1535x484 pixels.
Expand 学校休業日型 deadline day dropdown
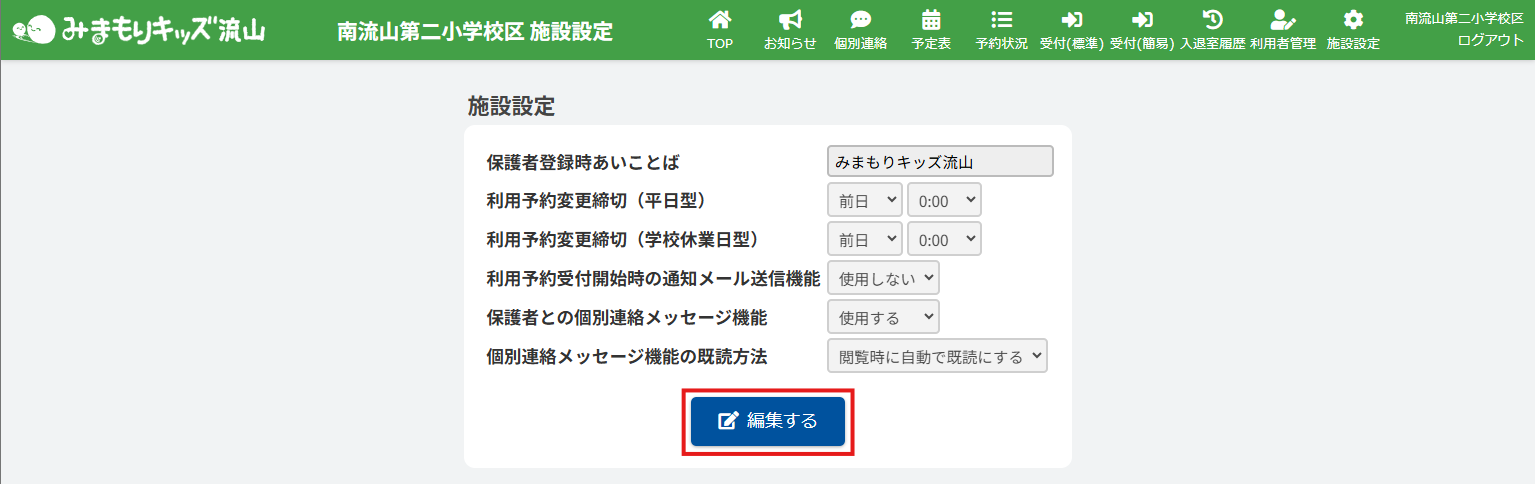tap(865, 239)
